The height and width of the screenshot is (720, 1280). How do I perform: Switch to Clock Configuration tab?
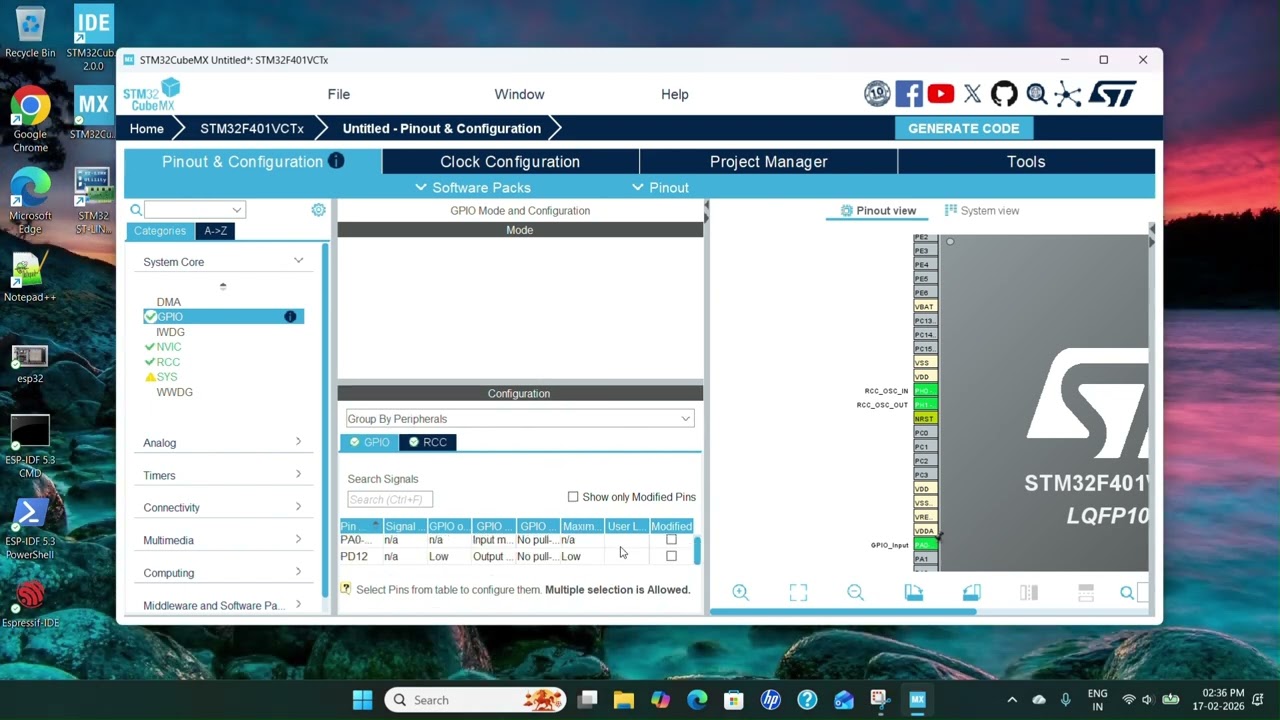pyautogui.click(x=510, y=162)
